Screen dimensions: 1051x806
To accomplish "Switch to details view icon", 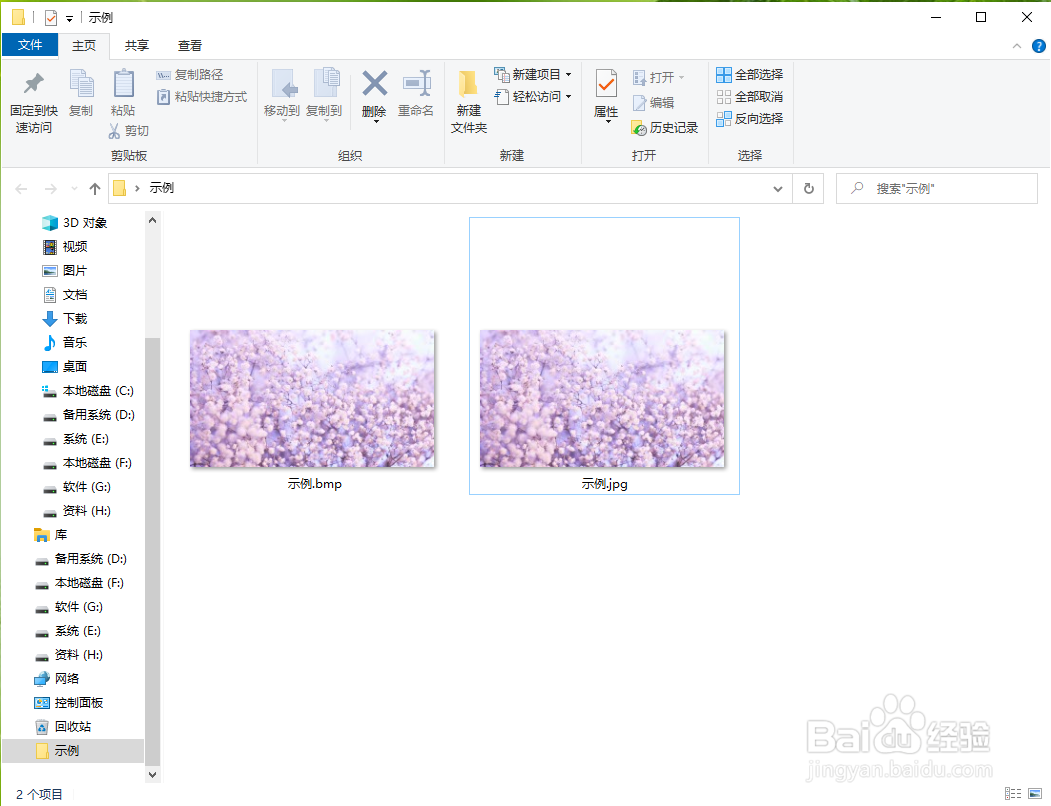I will pos(1013,794).
